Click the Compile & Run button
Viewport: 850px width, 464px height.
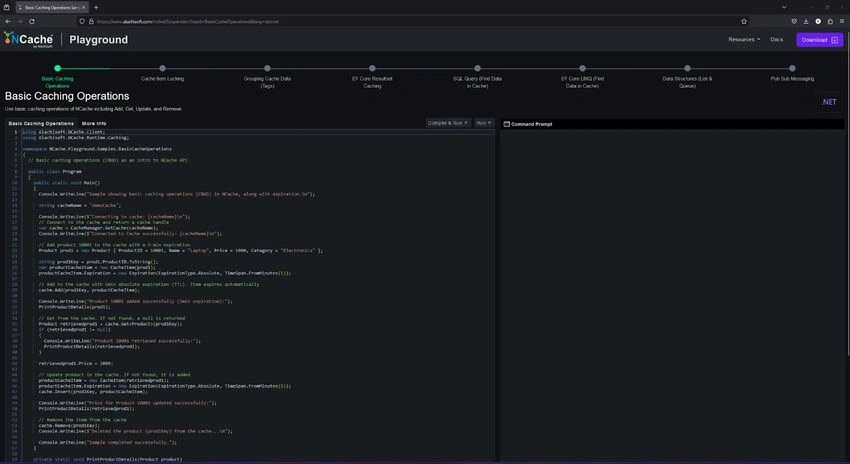(448, 123)
